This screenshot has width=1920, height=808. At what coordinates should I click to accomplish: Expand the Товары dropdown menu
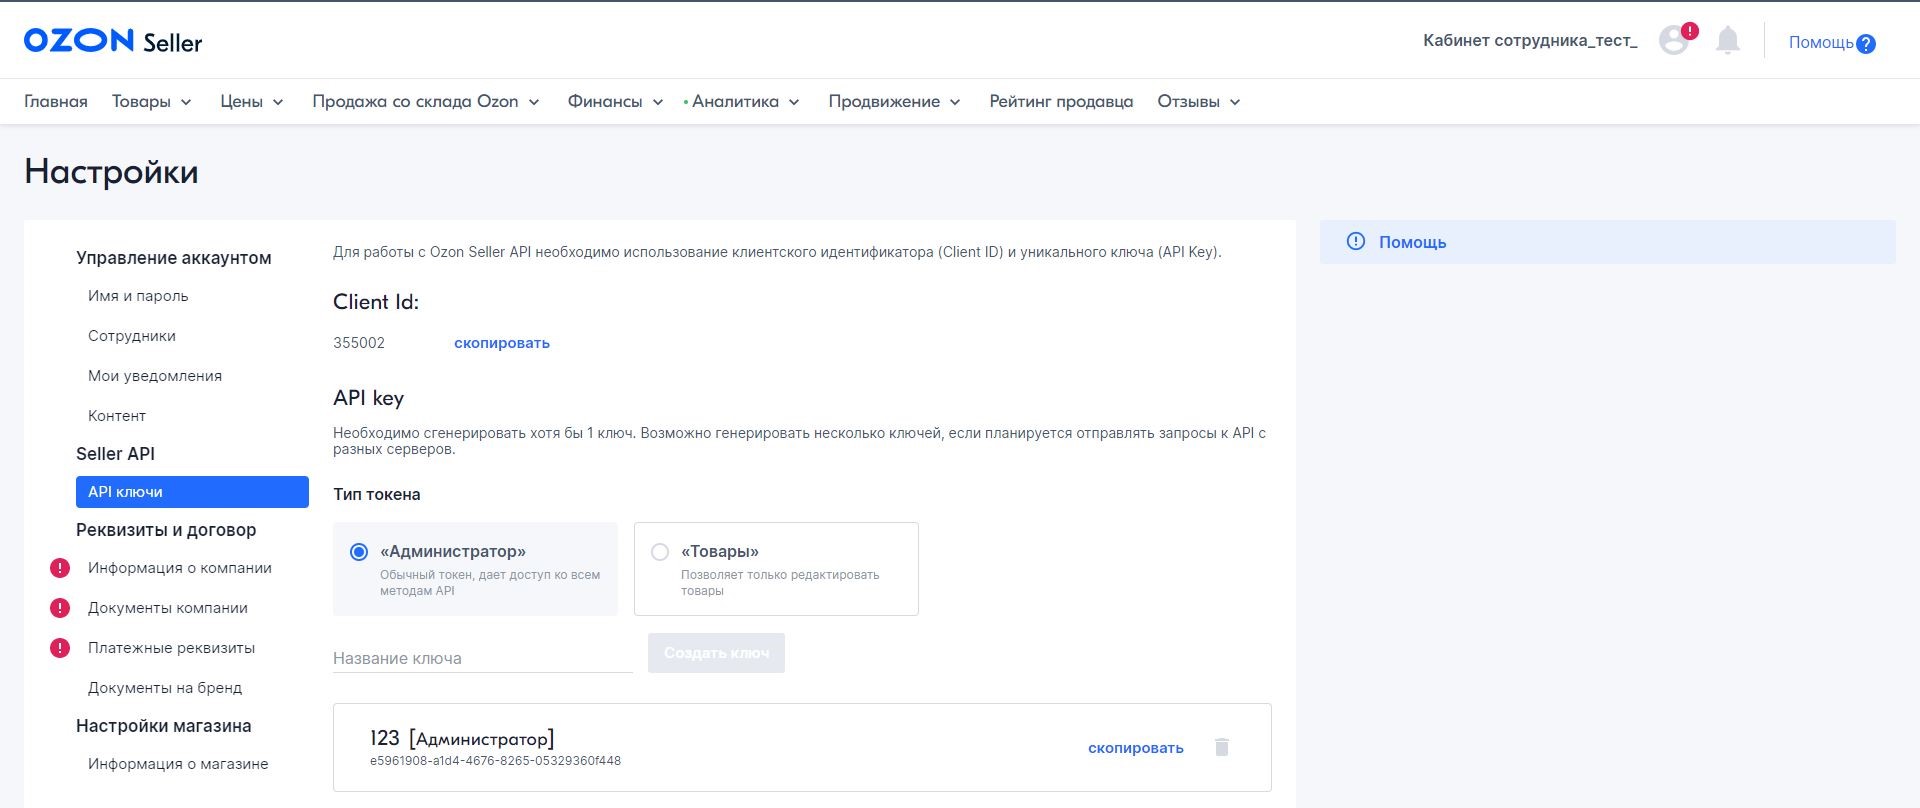152,102
